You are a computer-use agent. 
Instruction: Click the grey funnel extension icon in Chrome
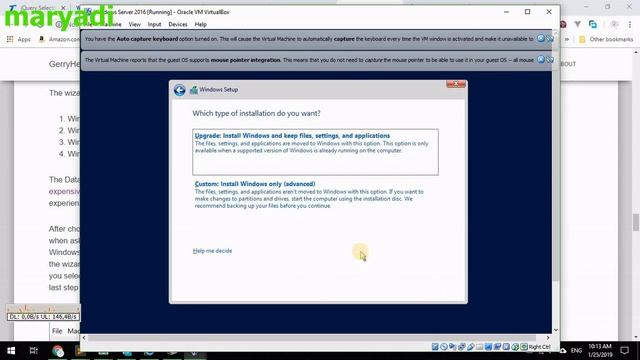578,24
